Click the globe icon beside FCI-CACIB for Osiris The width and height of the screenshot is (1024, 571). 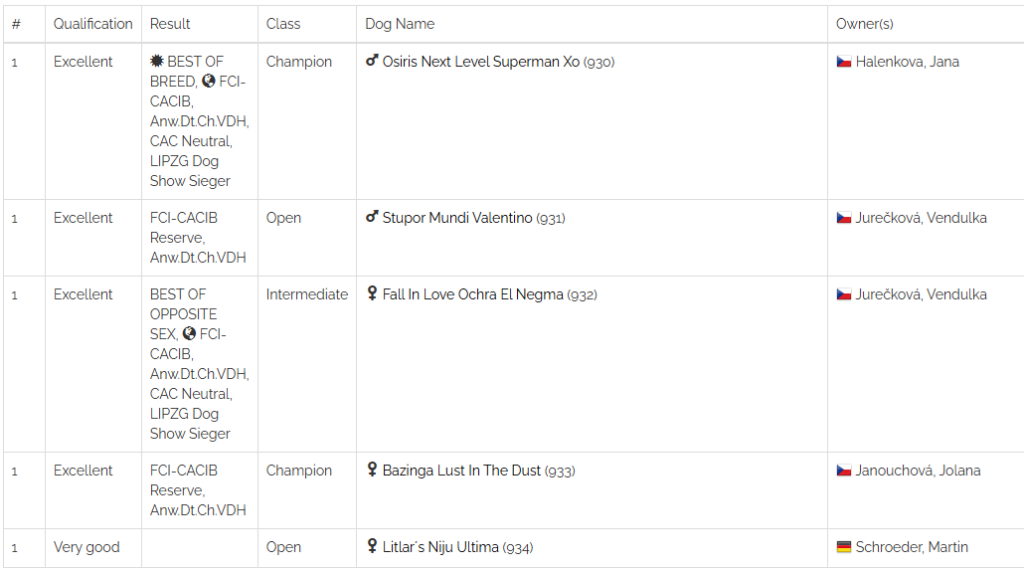coord(208,81)
